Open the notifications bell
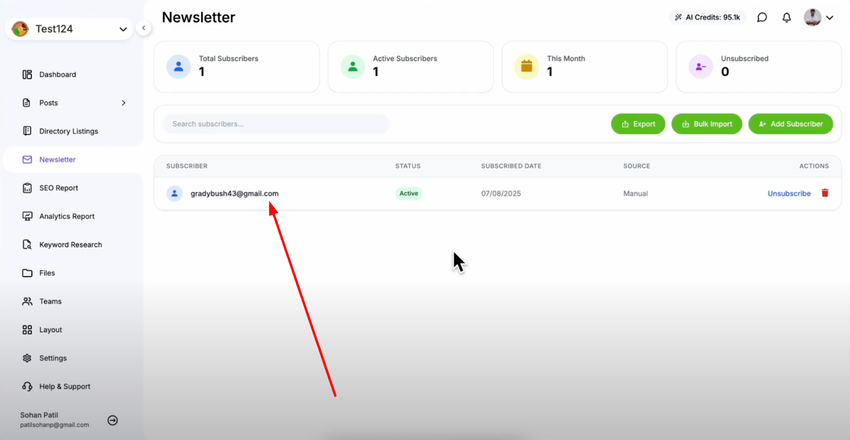850x440 pixels. tap(787, 17)
